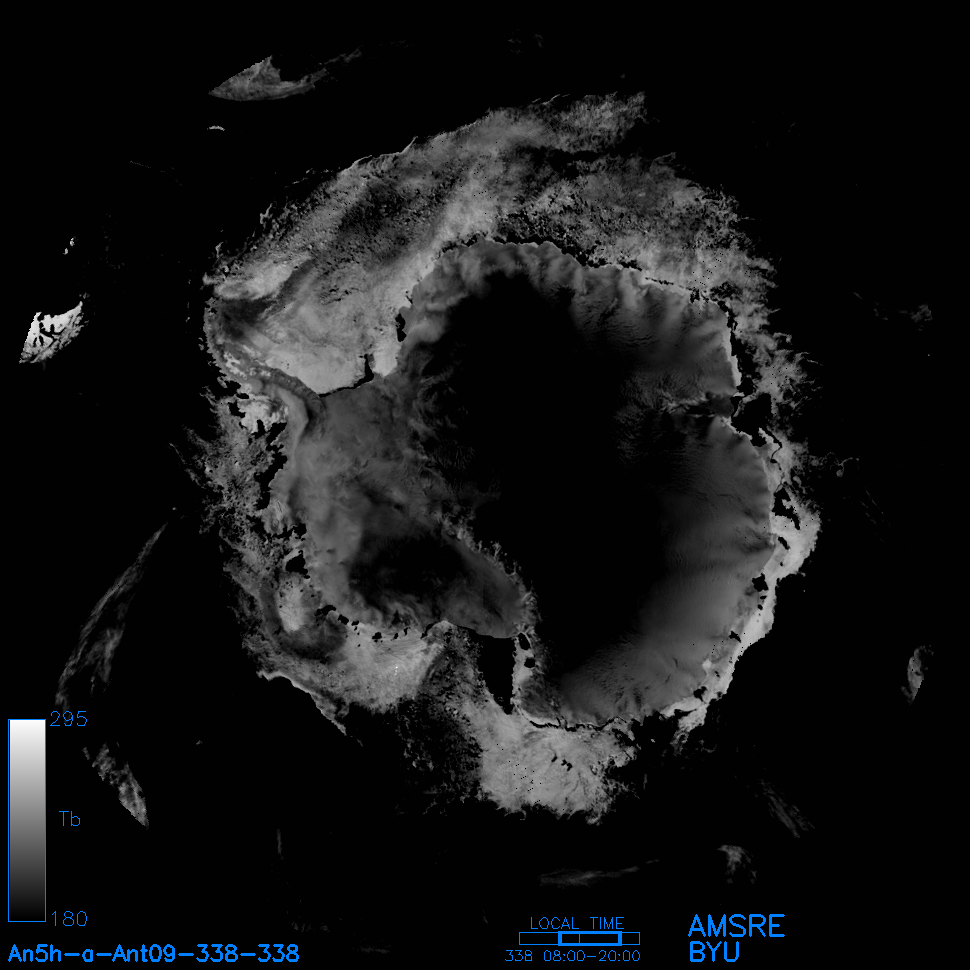Click the Tb brightness temperature label
This screenshot has height=970, width=970.
69,819
